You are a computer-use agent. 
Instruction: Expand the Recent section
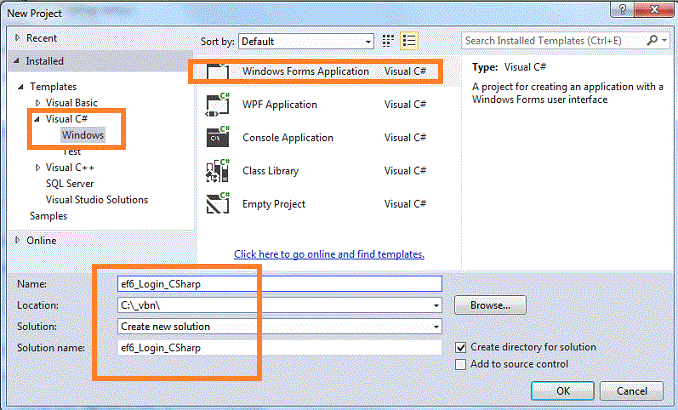pyautogui.click(x=17, y=38)
